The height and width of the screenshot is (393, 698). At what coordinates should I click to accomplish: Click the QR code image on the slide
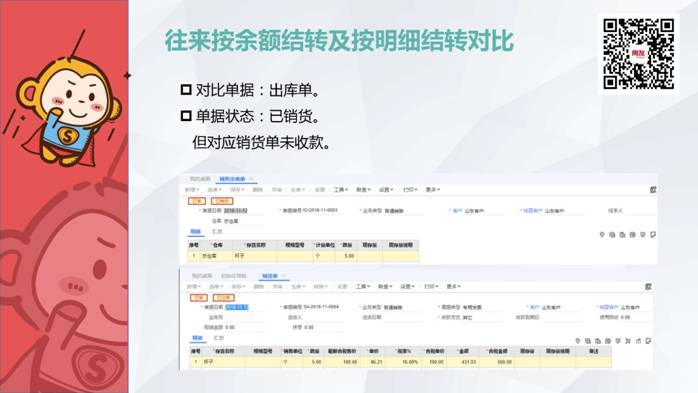(x=638, y=53)
